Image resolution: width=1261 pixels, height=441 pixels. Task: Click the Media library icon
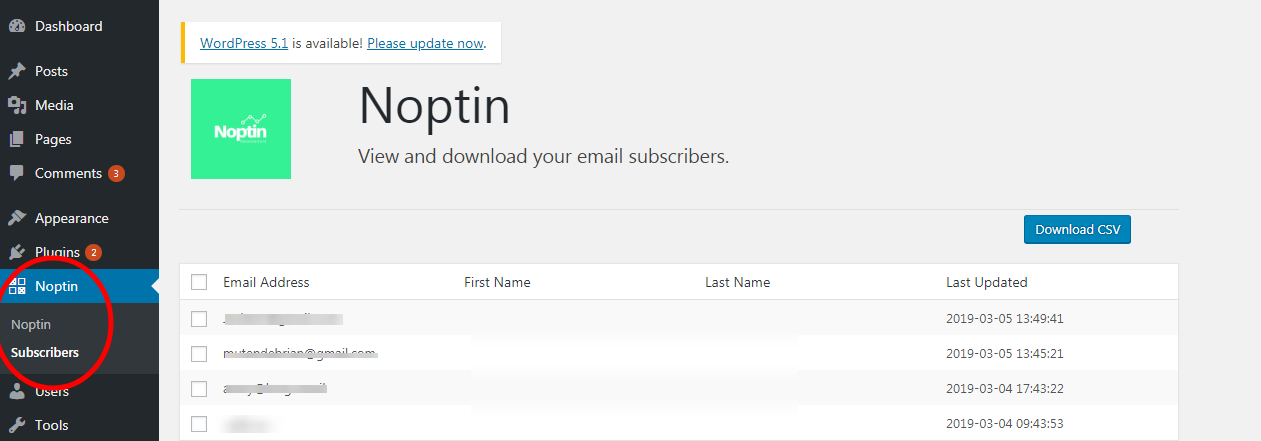pyautogui.click(x=17, y=105)
